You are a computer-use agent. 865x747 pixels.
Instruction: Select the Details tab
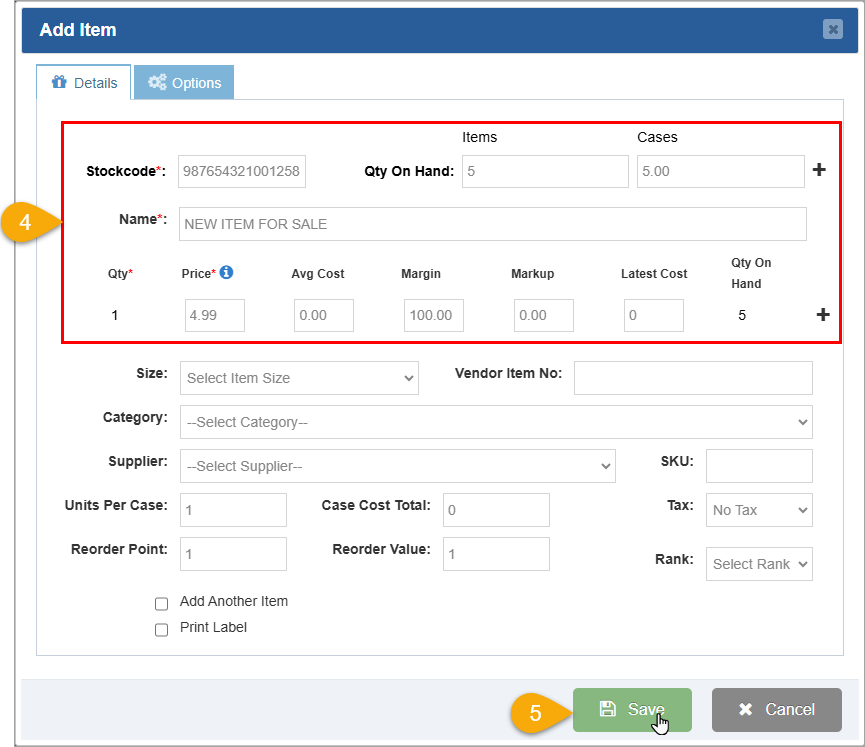[x=85, y=83]
